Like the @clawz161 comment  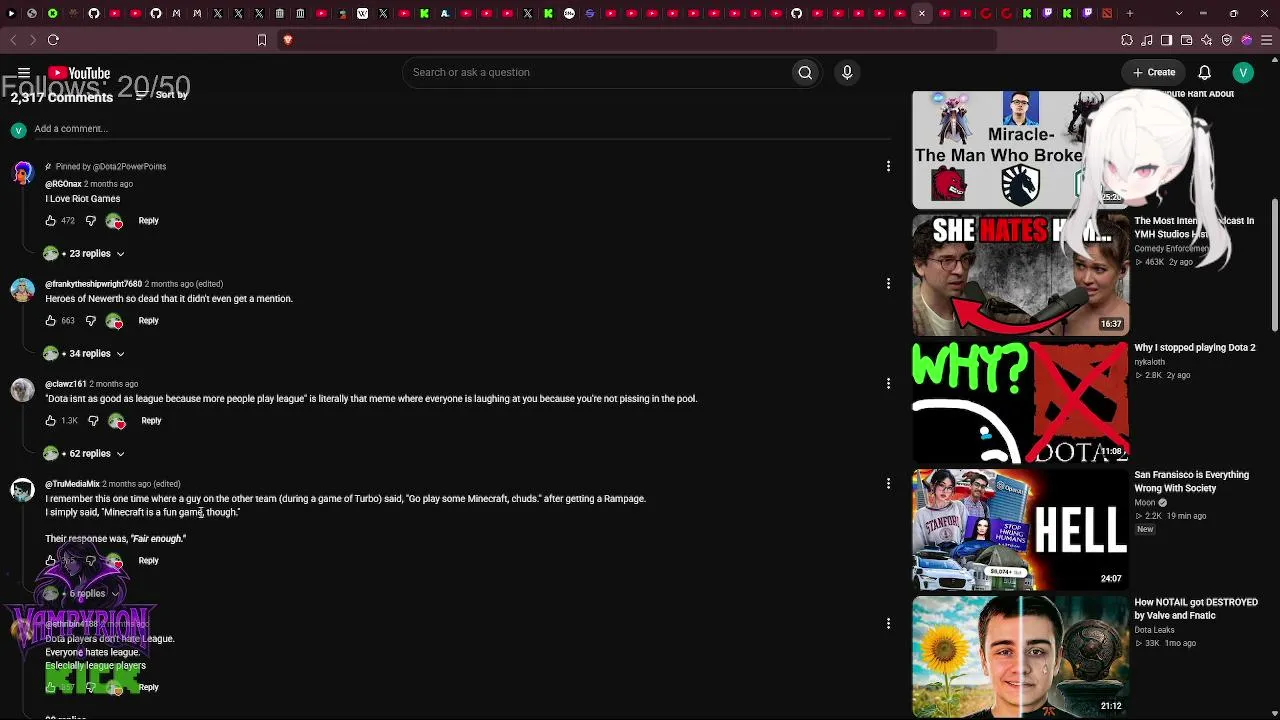coord(50,421)
